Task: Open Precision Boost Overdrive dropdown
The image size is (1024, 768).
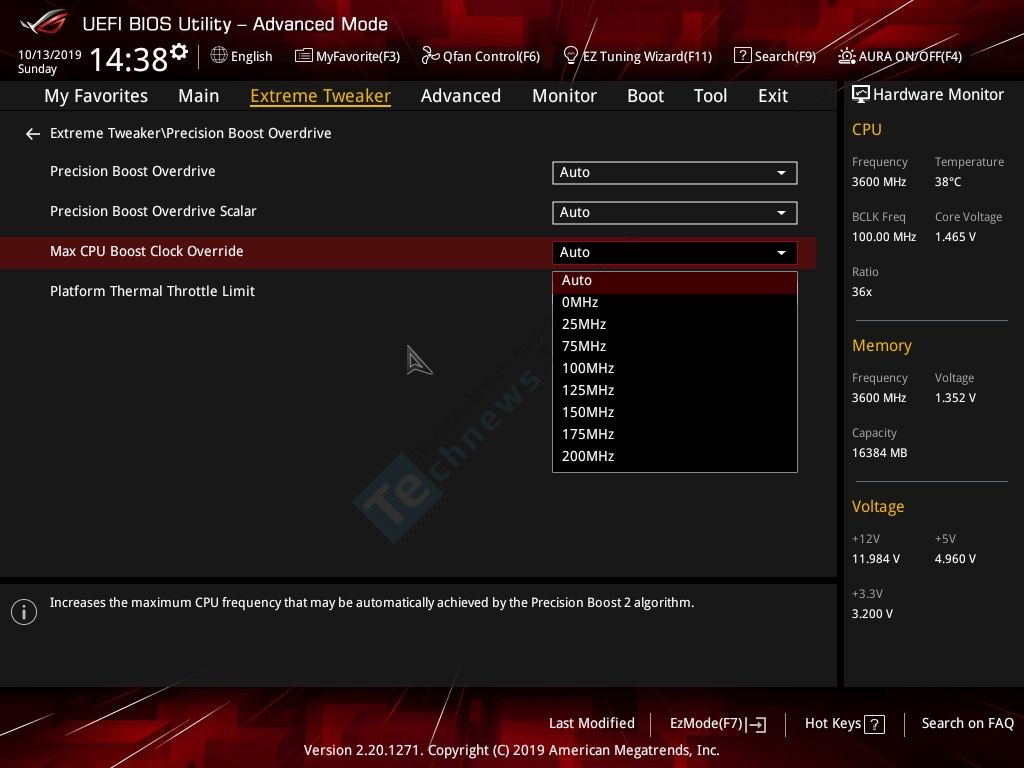Action: (x=675, y=172)
